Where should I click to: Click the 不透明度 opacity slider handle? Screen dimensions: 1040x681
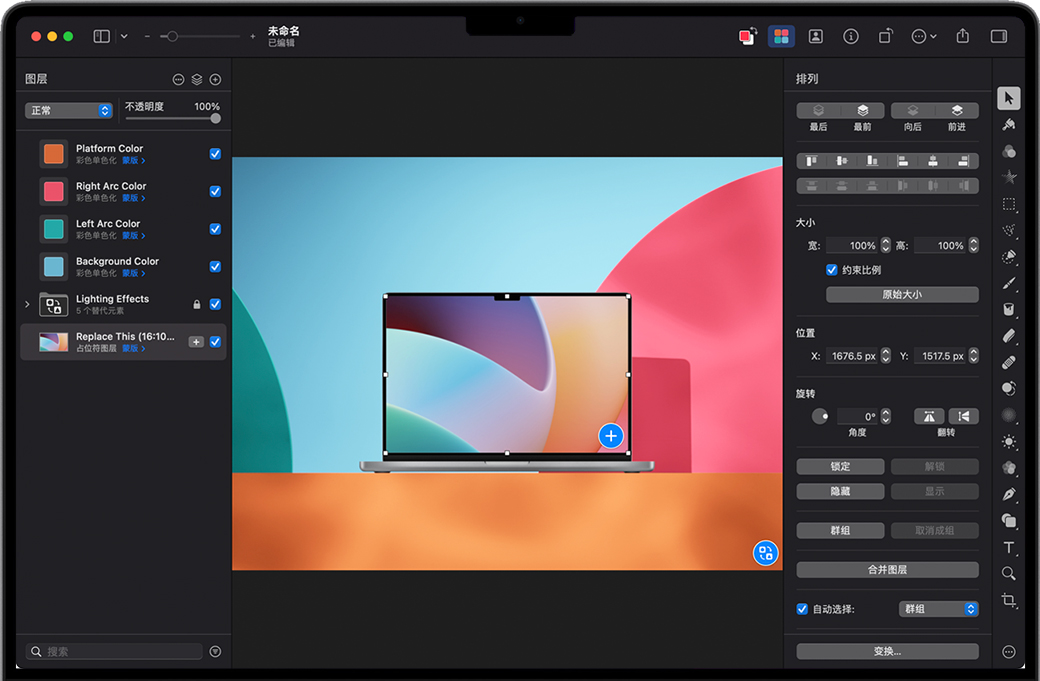215,118
